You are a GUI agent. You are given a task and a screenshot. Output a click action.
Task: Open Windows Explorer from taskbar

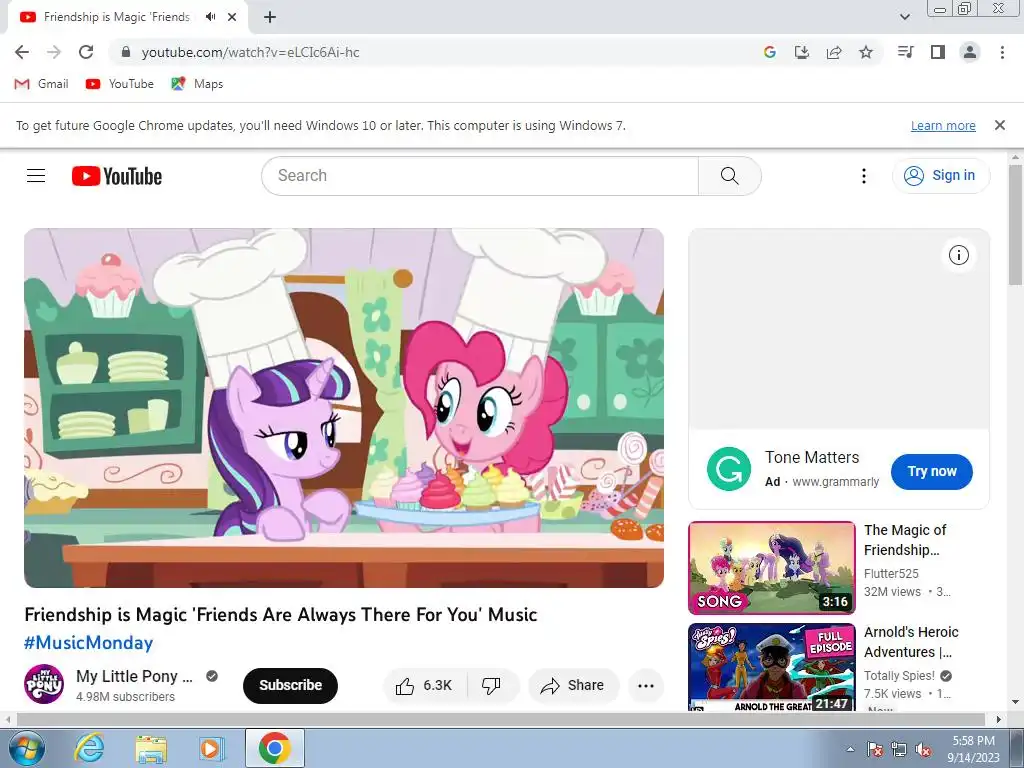[x=151, y=748]
